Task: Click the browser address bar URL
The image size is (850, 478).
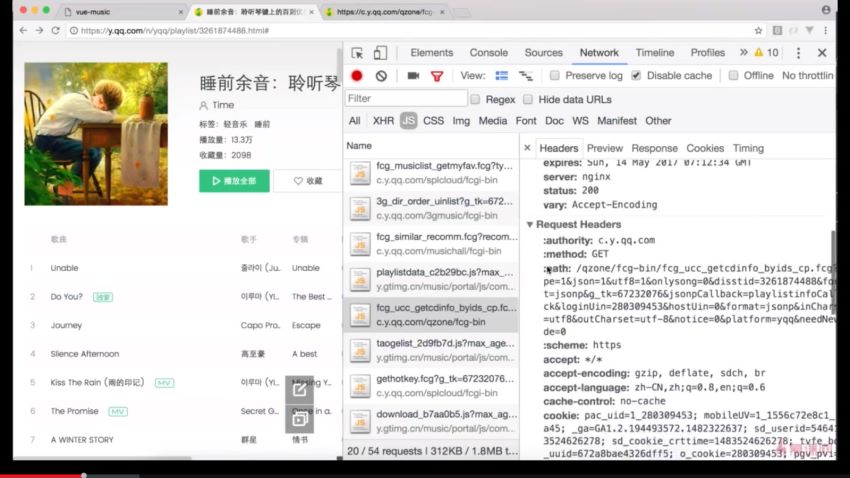Action: coord(175,31)
